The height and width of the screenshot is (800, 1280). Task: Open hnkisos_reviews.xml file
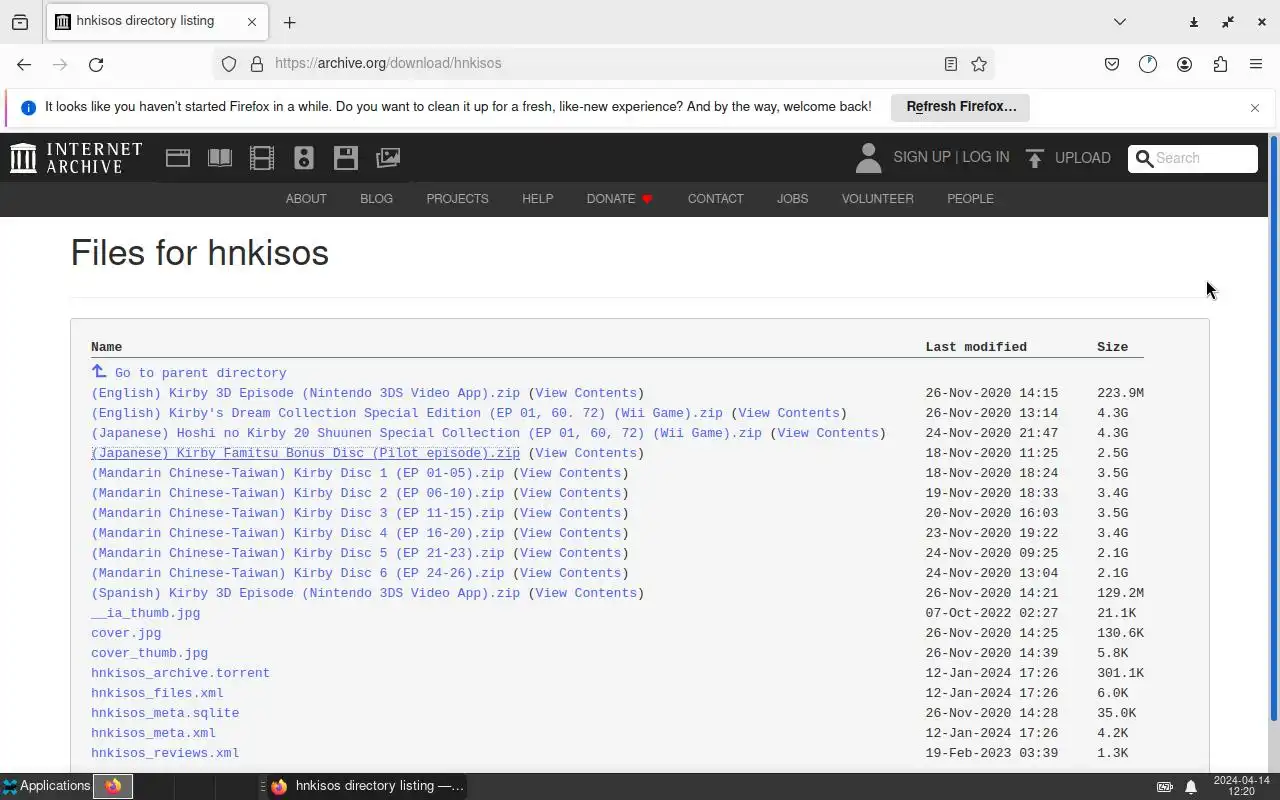point(165,753)
